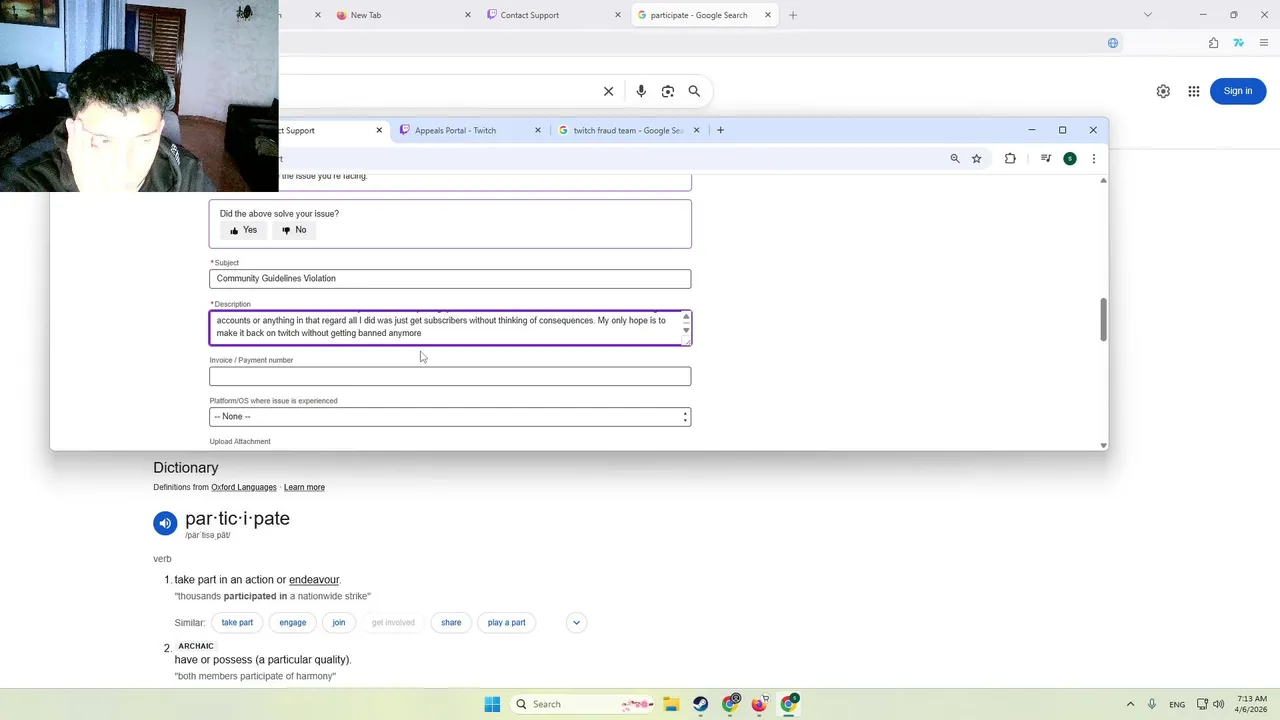
Task: Open the taskbar clock and date
Action: tap(1251, 704)
